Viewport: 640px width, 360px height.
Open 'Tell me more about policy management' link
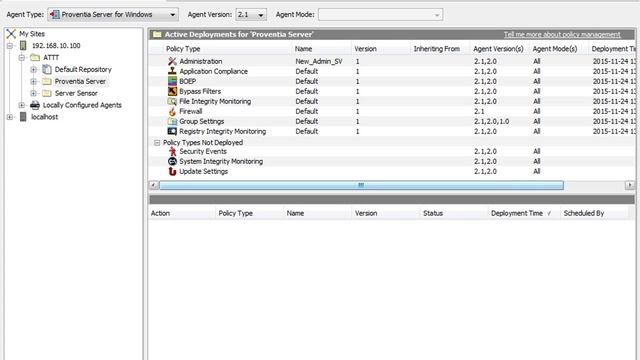(562, 34)
